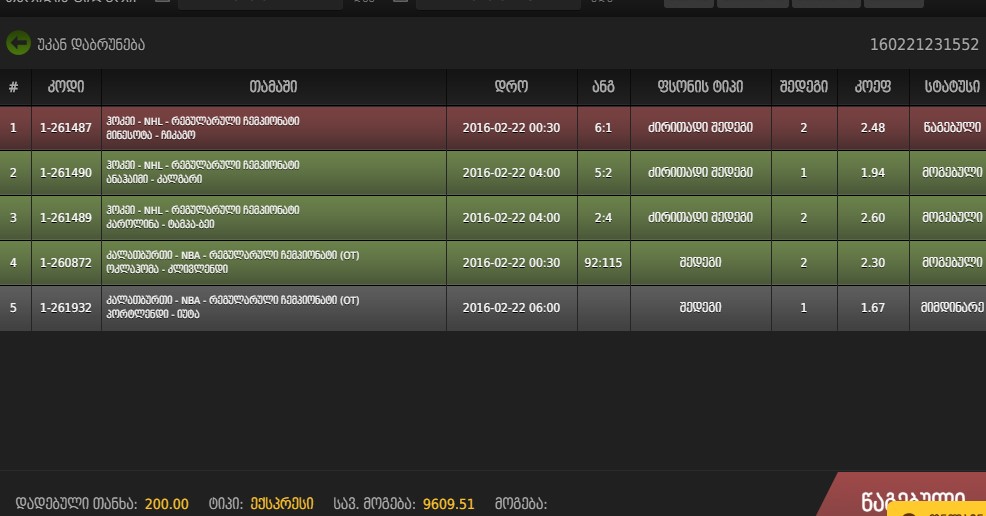Click the დრო column header
The height and width of the screenshot is (516, 986).
point(511,87)
